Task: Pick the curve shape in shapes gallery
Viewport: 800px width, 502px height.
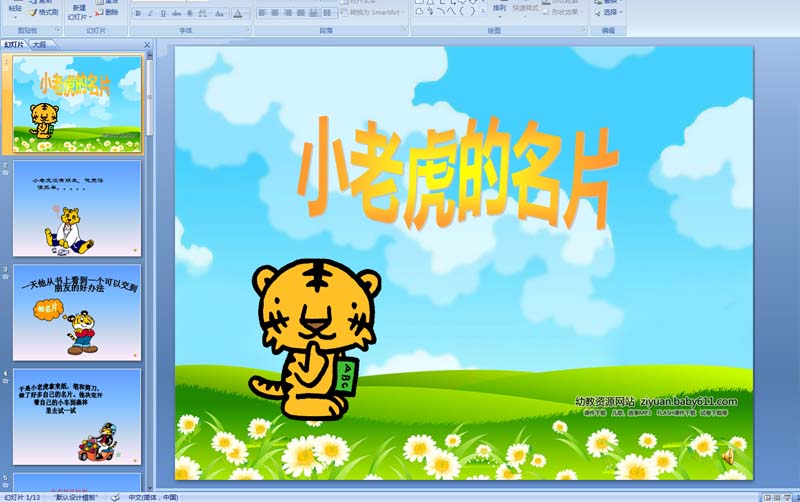Action: (x=440, y=11)
